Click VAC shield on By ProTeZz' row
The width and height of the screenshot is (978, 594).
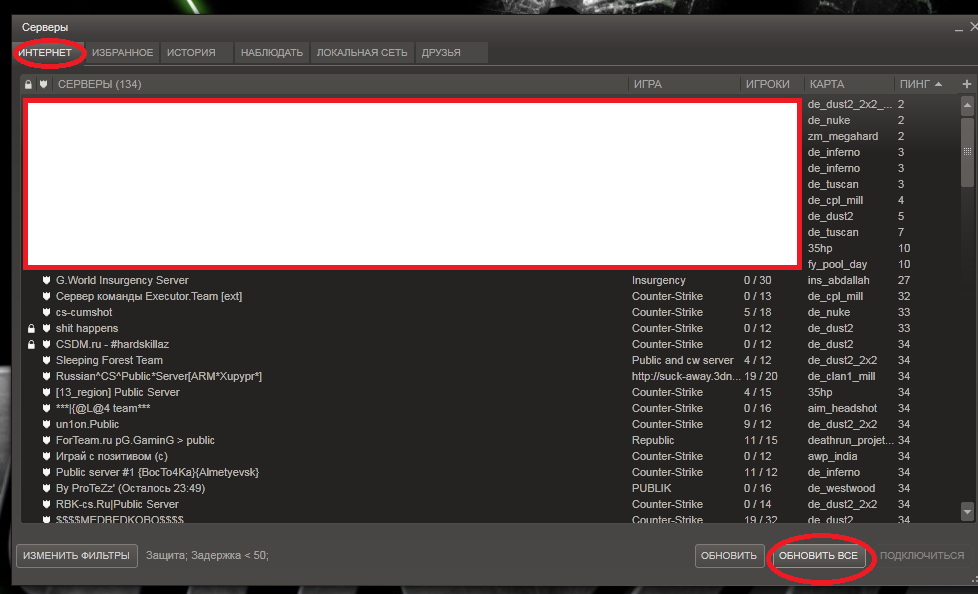point(46,489)
